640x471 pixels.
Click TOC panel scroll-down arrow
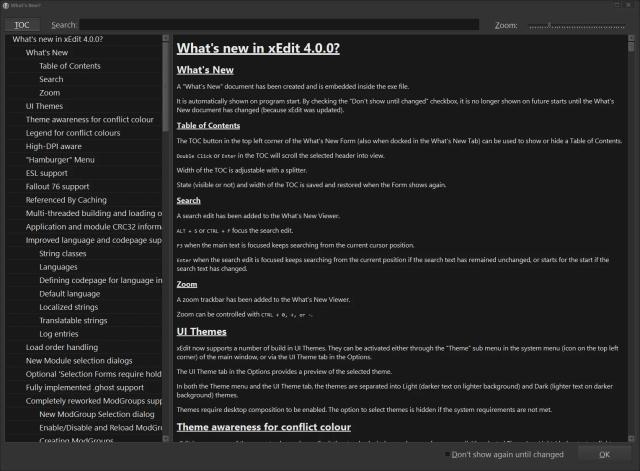(165, 439)
